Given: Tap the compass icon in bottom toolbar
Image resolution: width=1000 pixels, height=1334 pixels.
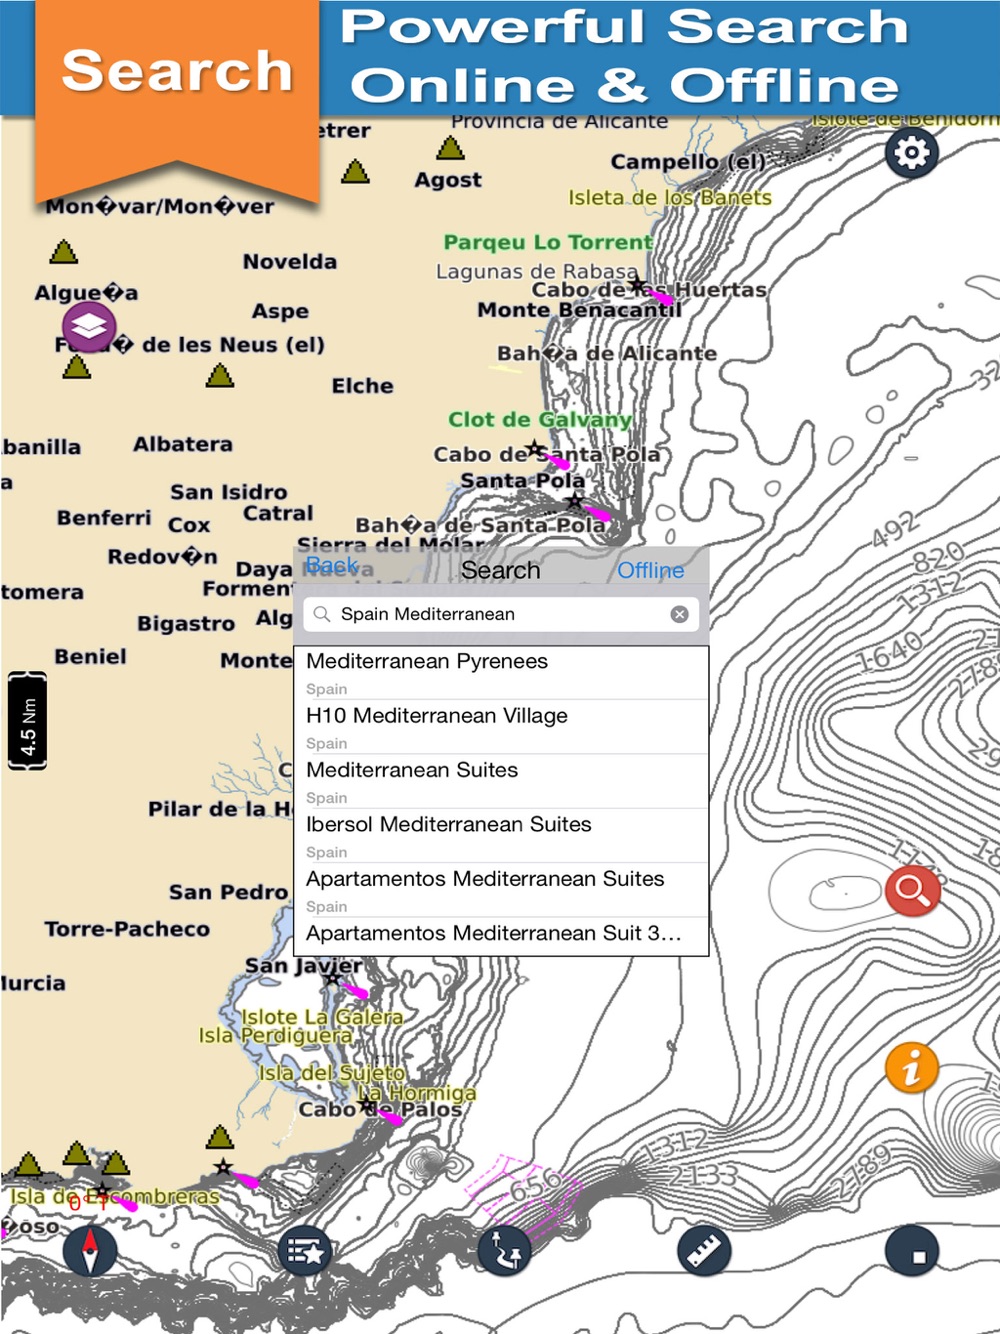Looking at the screenshot, I should click(90, 1250).
